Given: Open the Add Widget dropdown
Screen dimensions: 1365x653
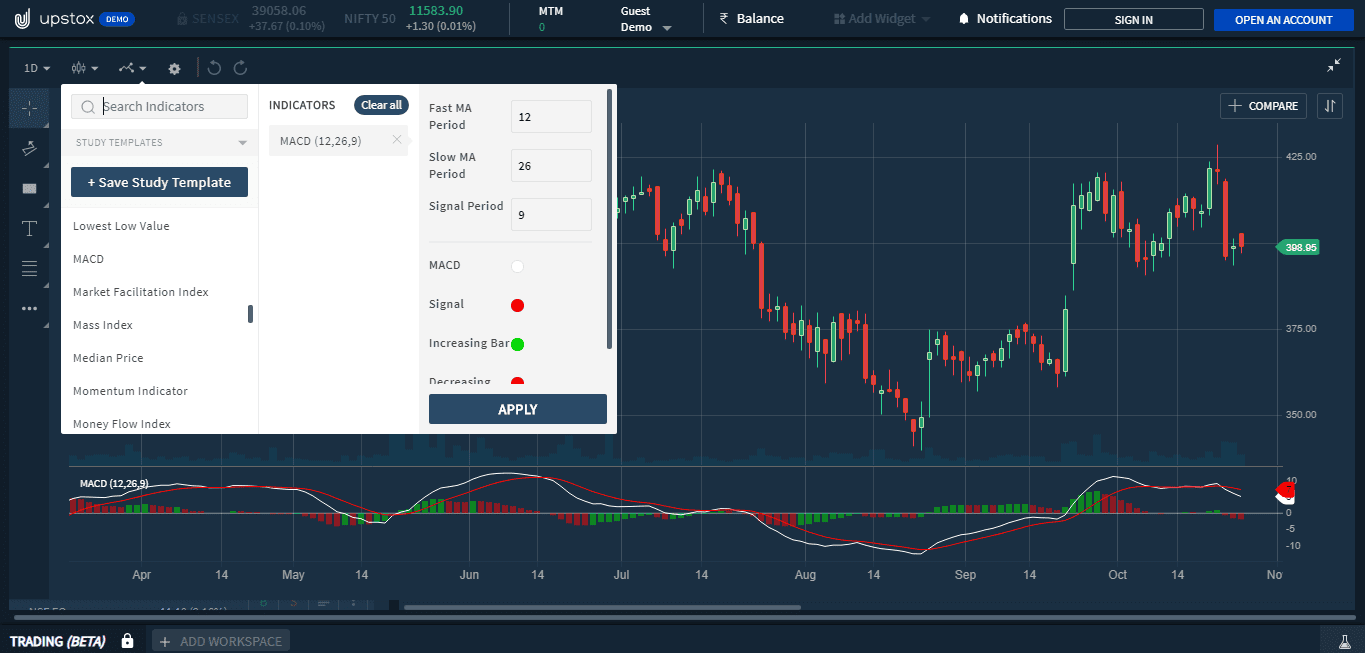Looking at the screenshot, I should 881,19.
